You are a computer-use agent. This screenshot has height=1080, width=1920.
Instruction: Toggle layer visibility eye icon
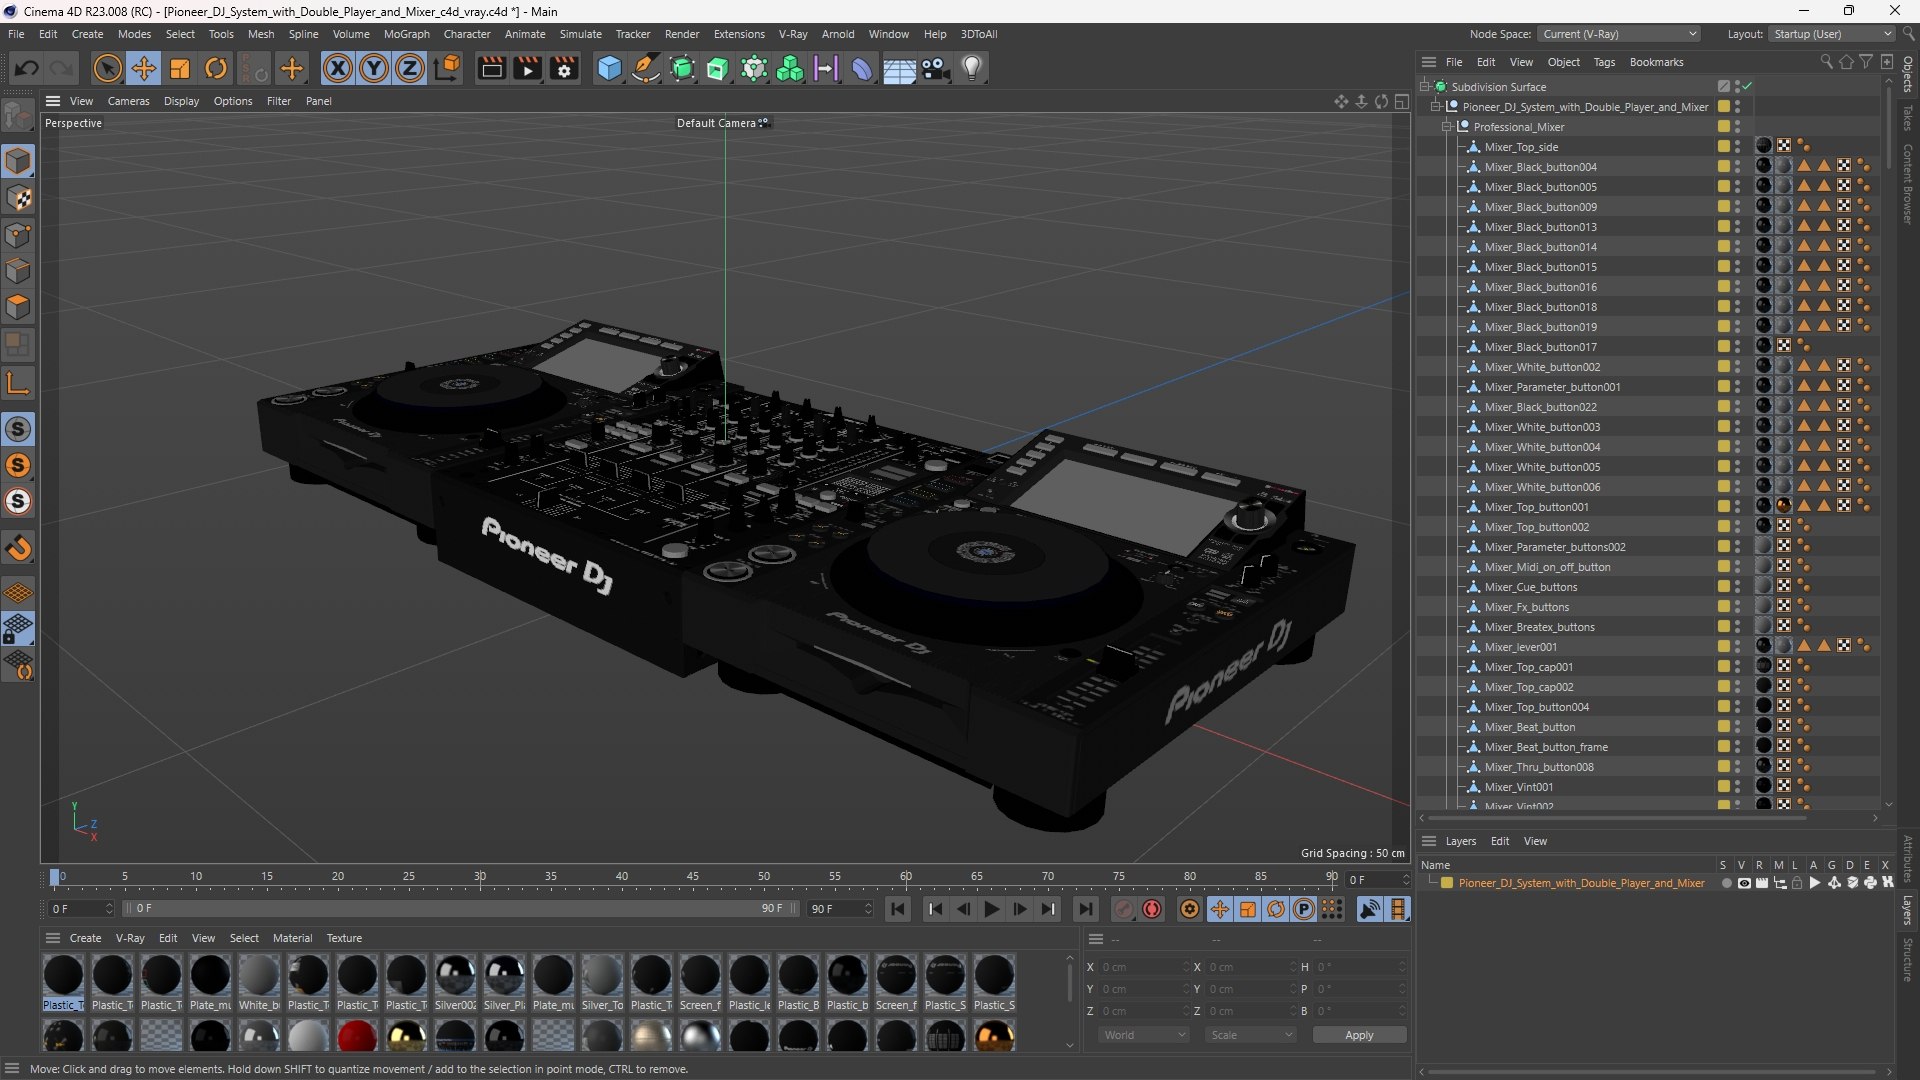point(1744,883)
